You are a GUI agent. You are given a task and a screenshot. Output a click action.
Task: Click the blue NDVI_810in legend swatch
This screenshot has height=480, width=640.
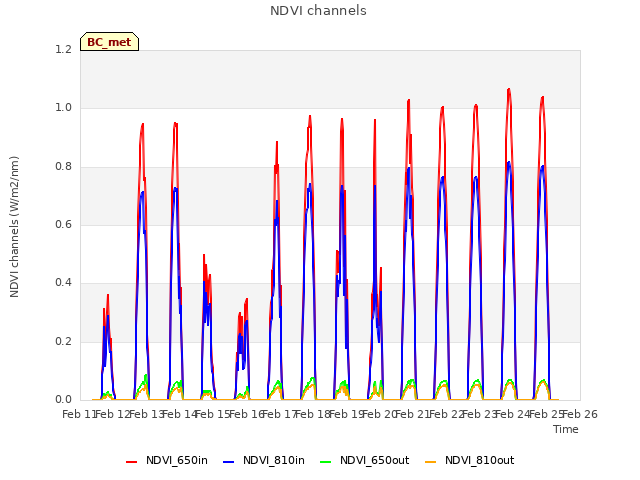(x=229, y=462)
